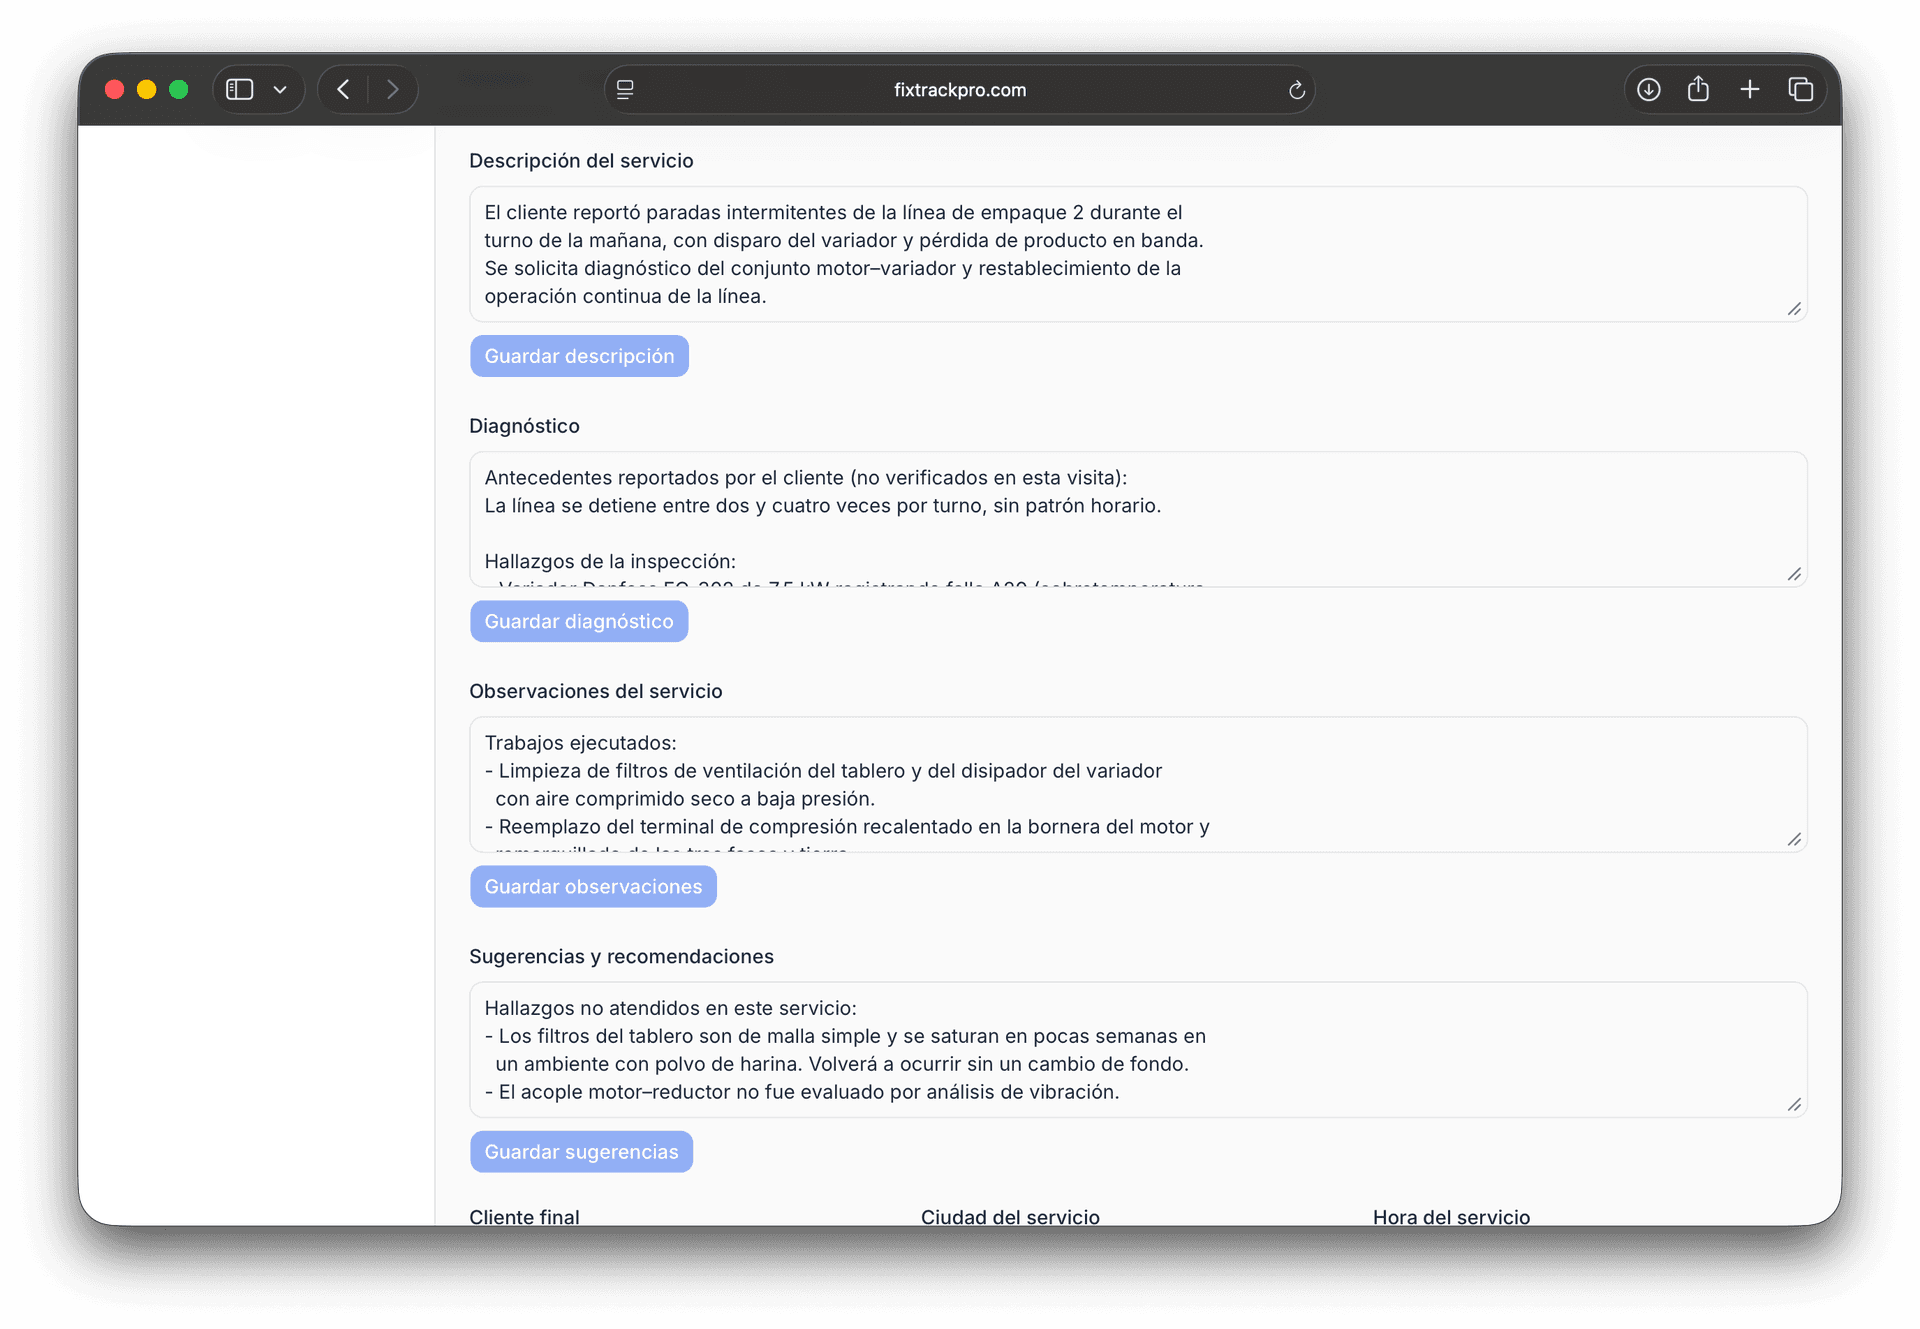Screen dimensions: 1920x1329
Task: Open a new tab with plus icon
Action: (x=1749, y=90)
